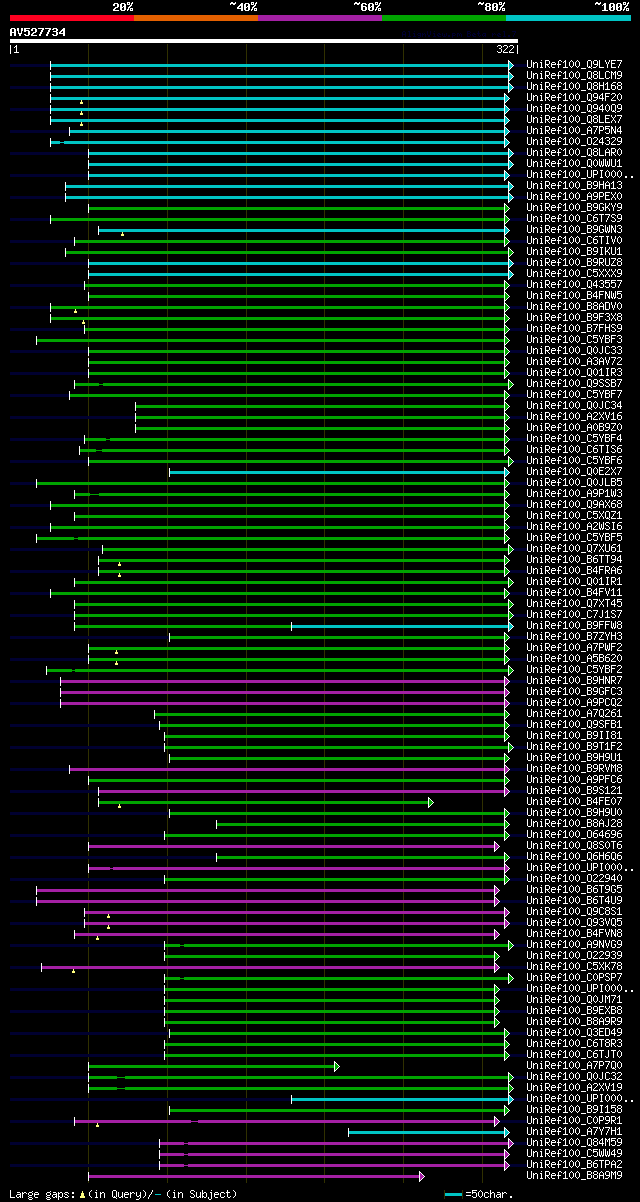Click the UniRef100_B9S121 label

pyautogui.click(x=574, y=790)
